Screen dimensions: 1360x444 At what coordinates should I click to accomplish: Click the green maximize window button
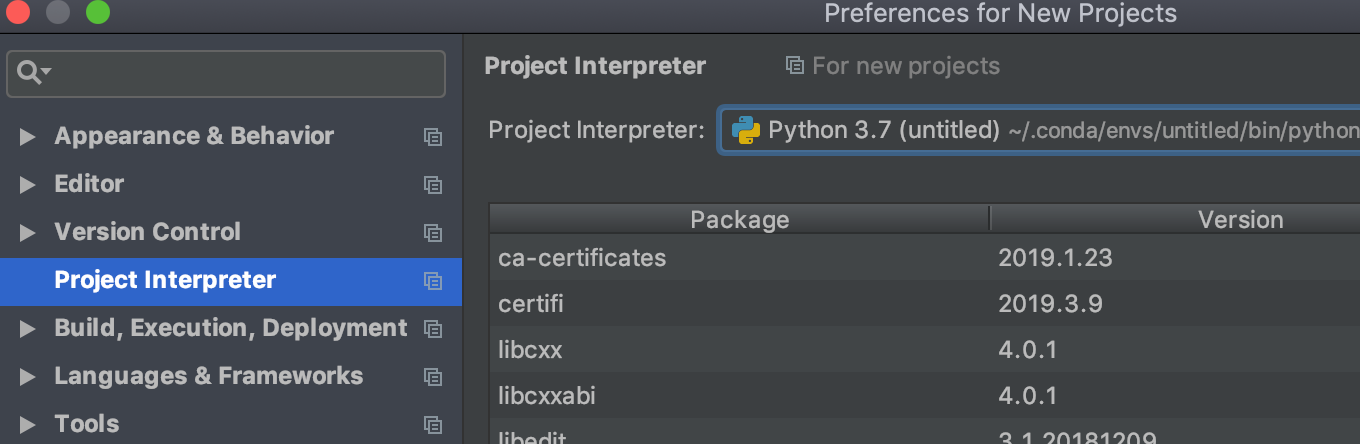[x=97, y=13]
